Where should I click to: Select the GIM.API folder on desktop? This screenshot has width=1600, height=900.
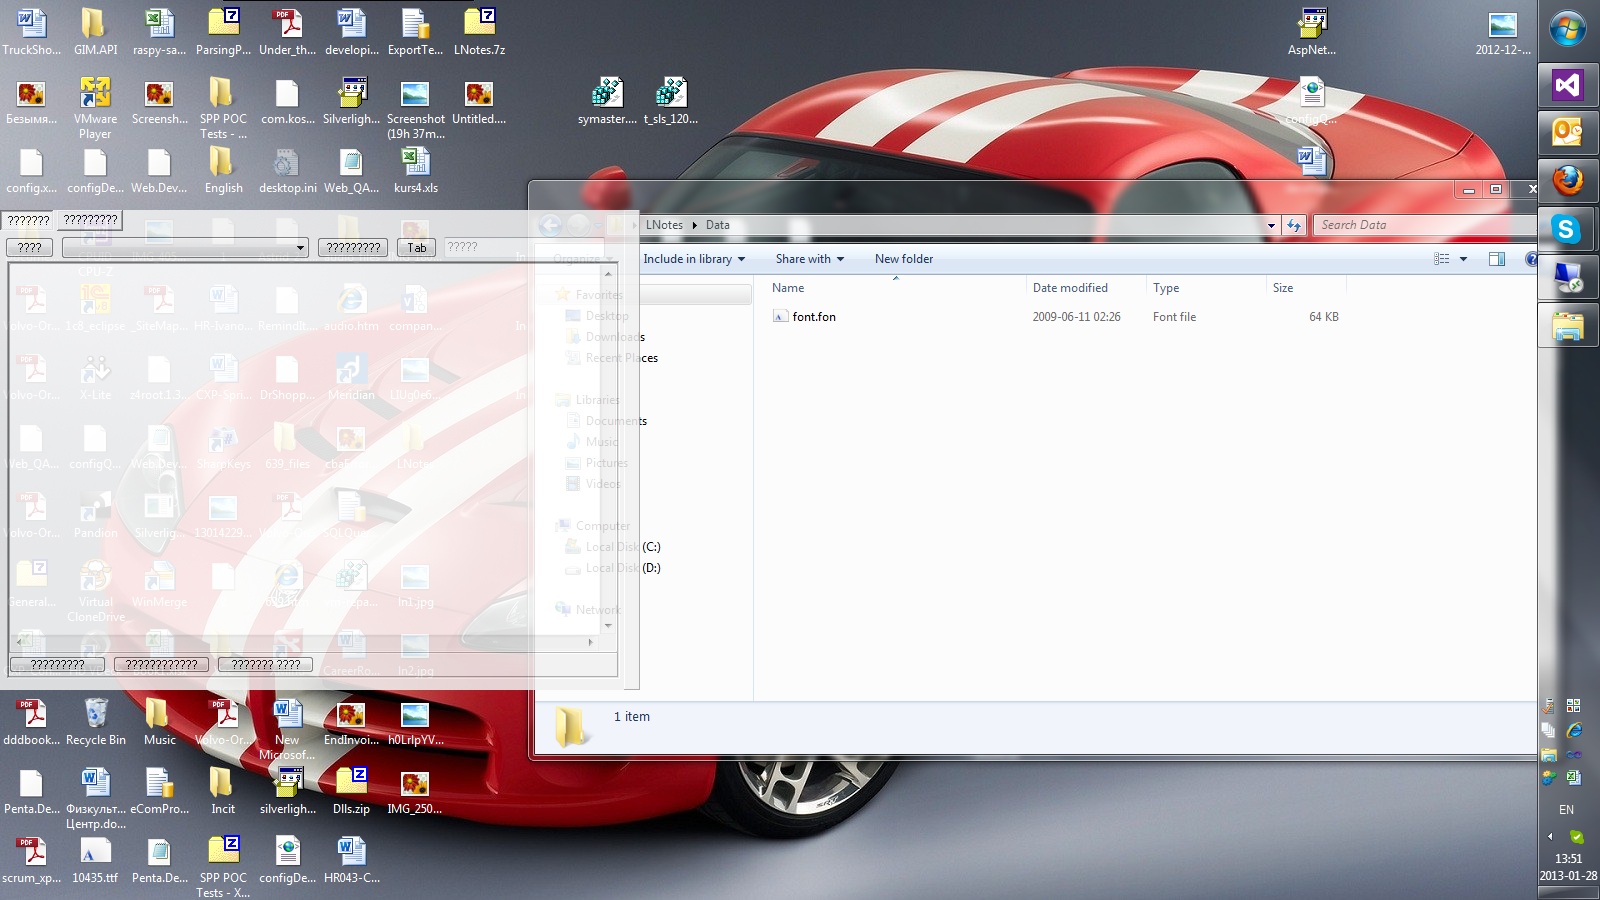[x=95, y=31]
